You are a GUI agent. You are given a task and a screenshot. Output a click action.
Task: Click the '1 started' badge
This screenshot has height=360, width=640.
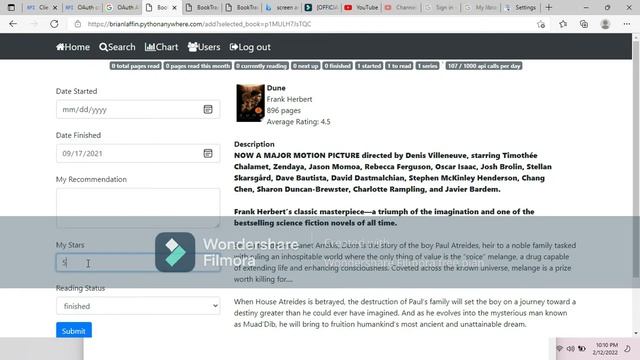point(369,66)
